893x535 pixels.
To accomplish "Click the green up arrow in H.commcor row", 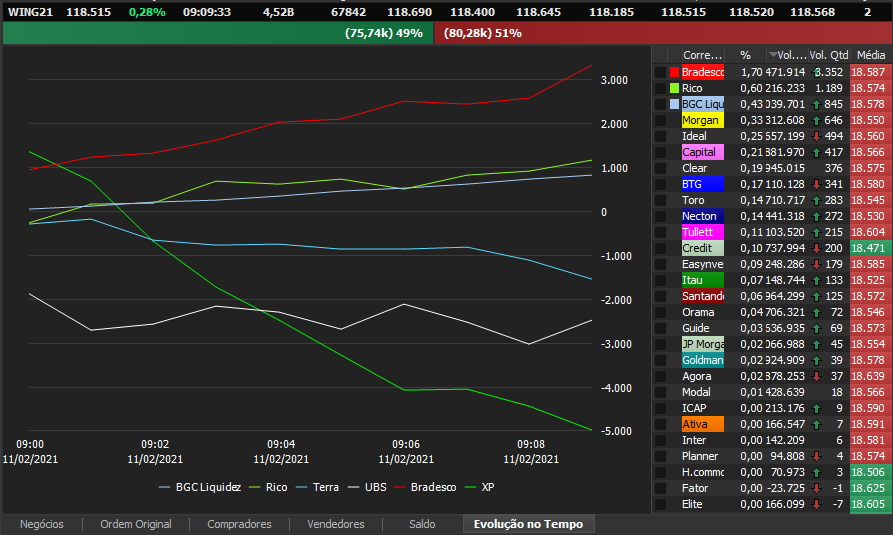I will [816, 472].
